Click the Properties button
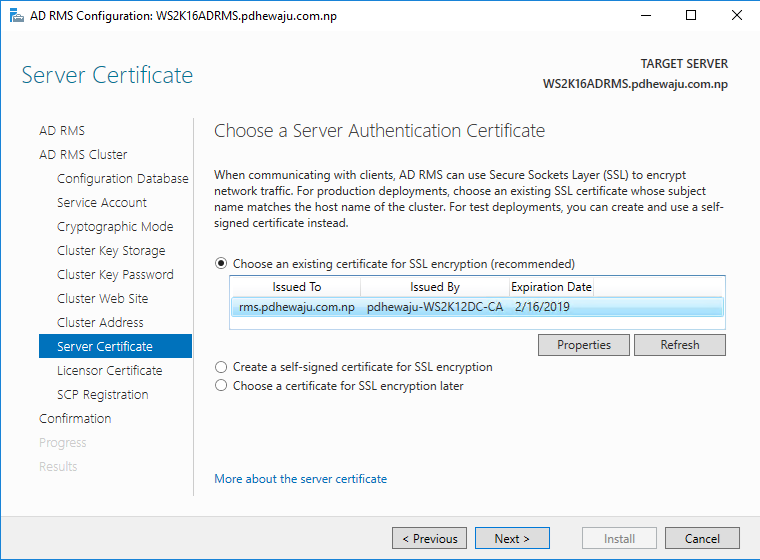Viewport: 760px width, 560px height. pos(584,345)
